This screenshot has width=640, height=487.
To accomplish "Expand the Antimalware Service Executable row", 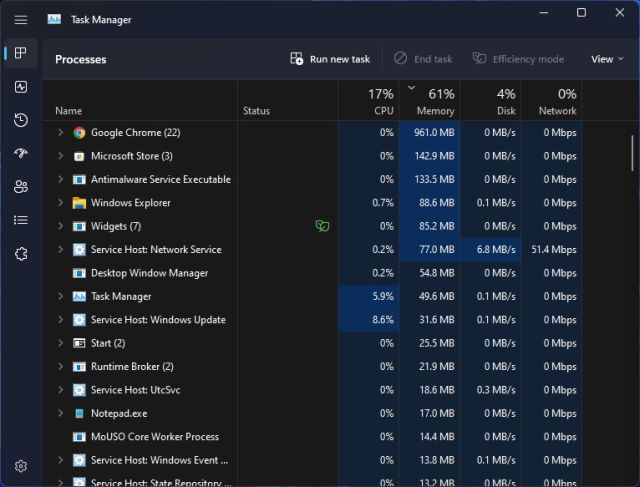I will coord(60,179).
